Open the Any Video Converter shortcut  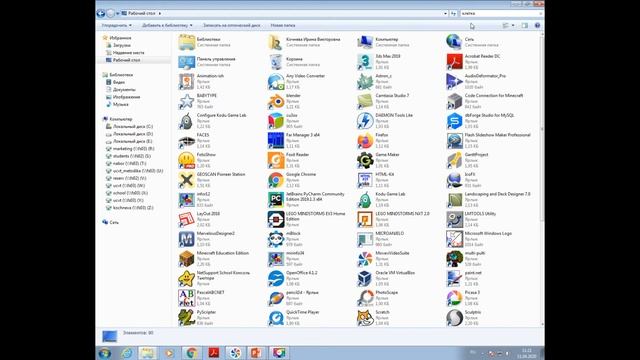[297, 81]
